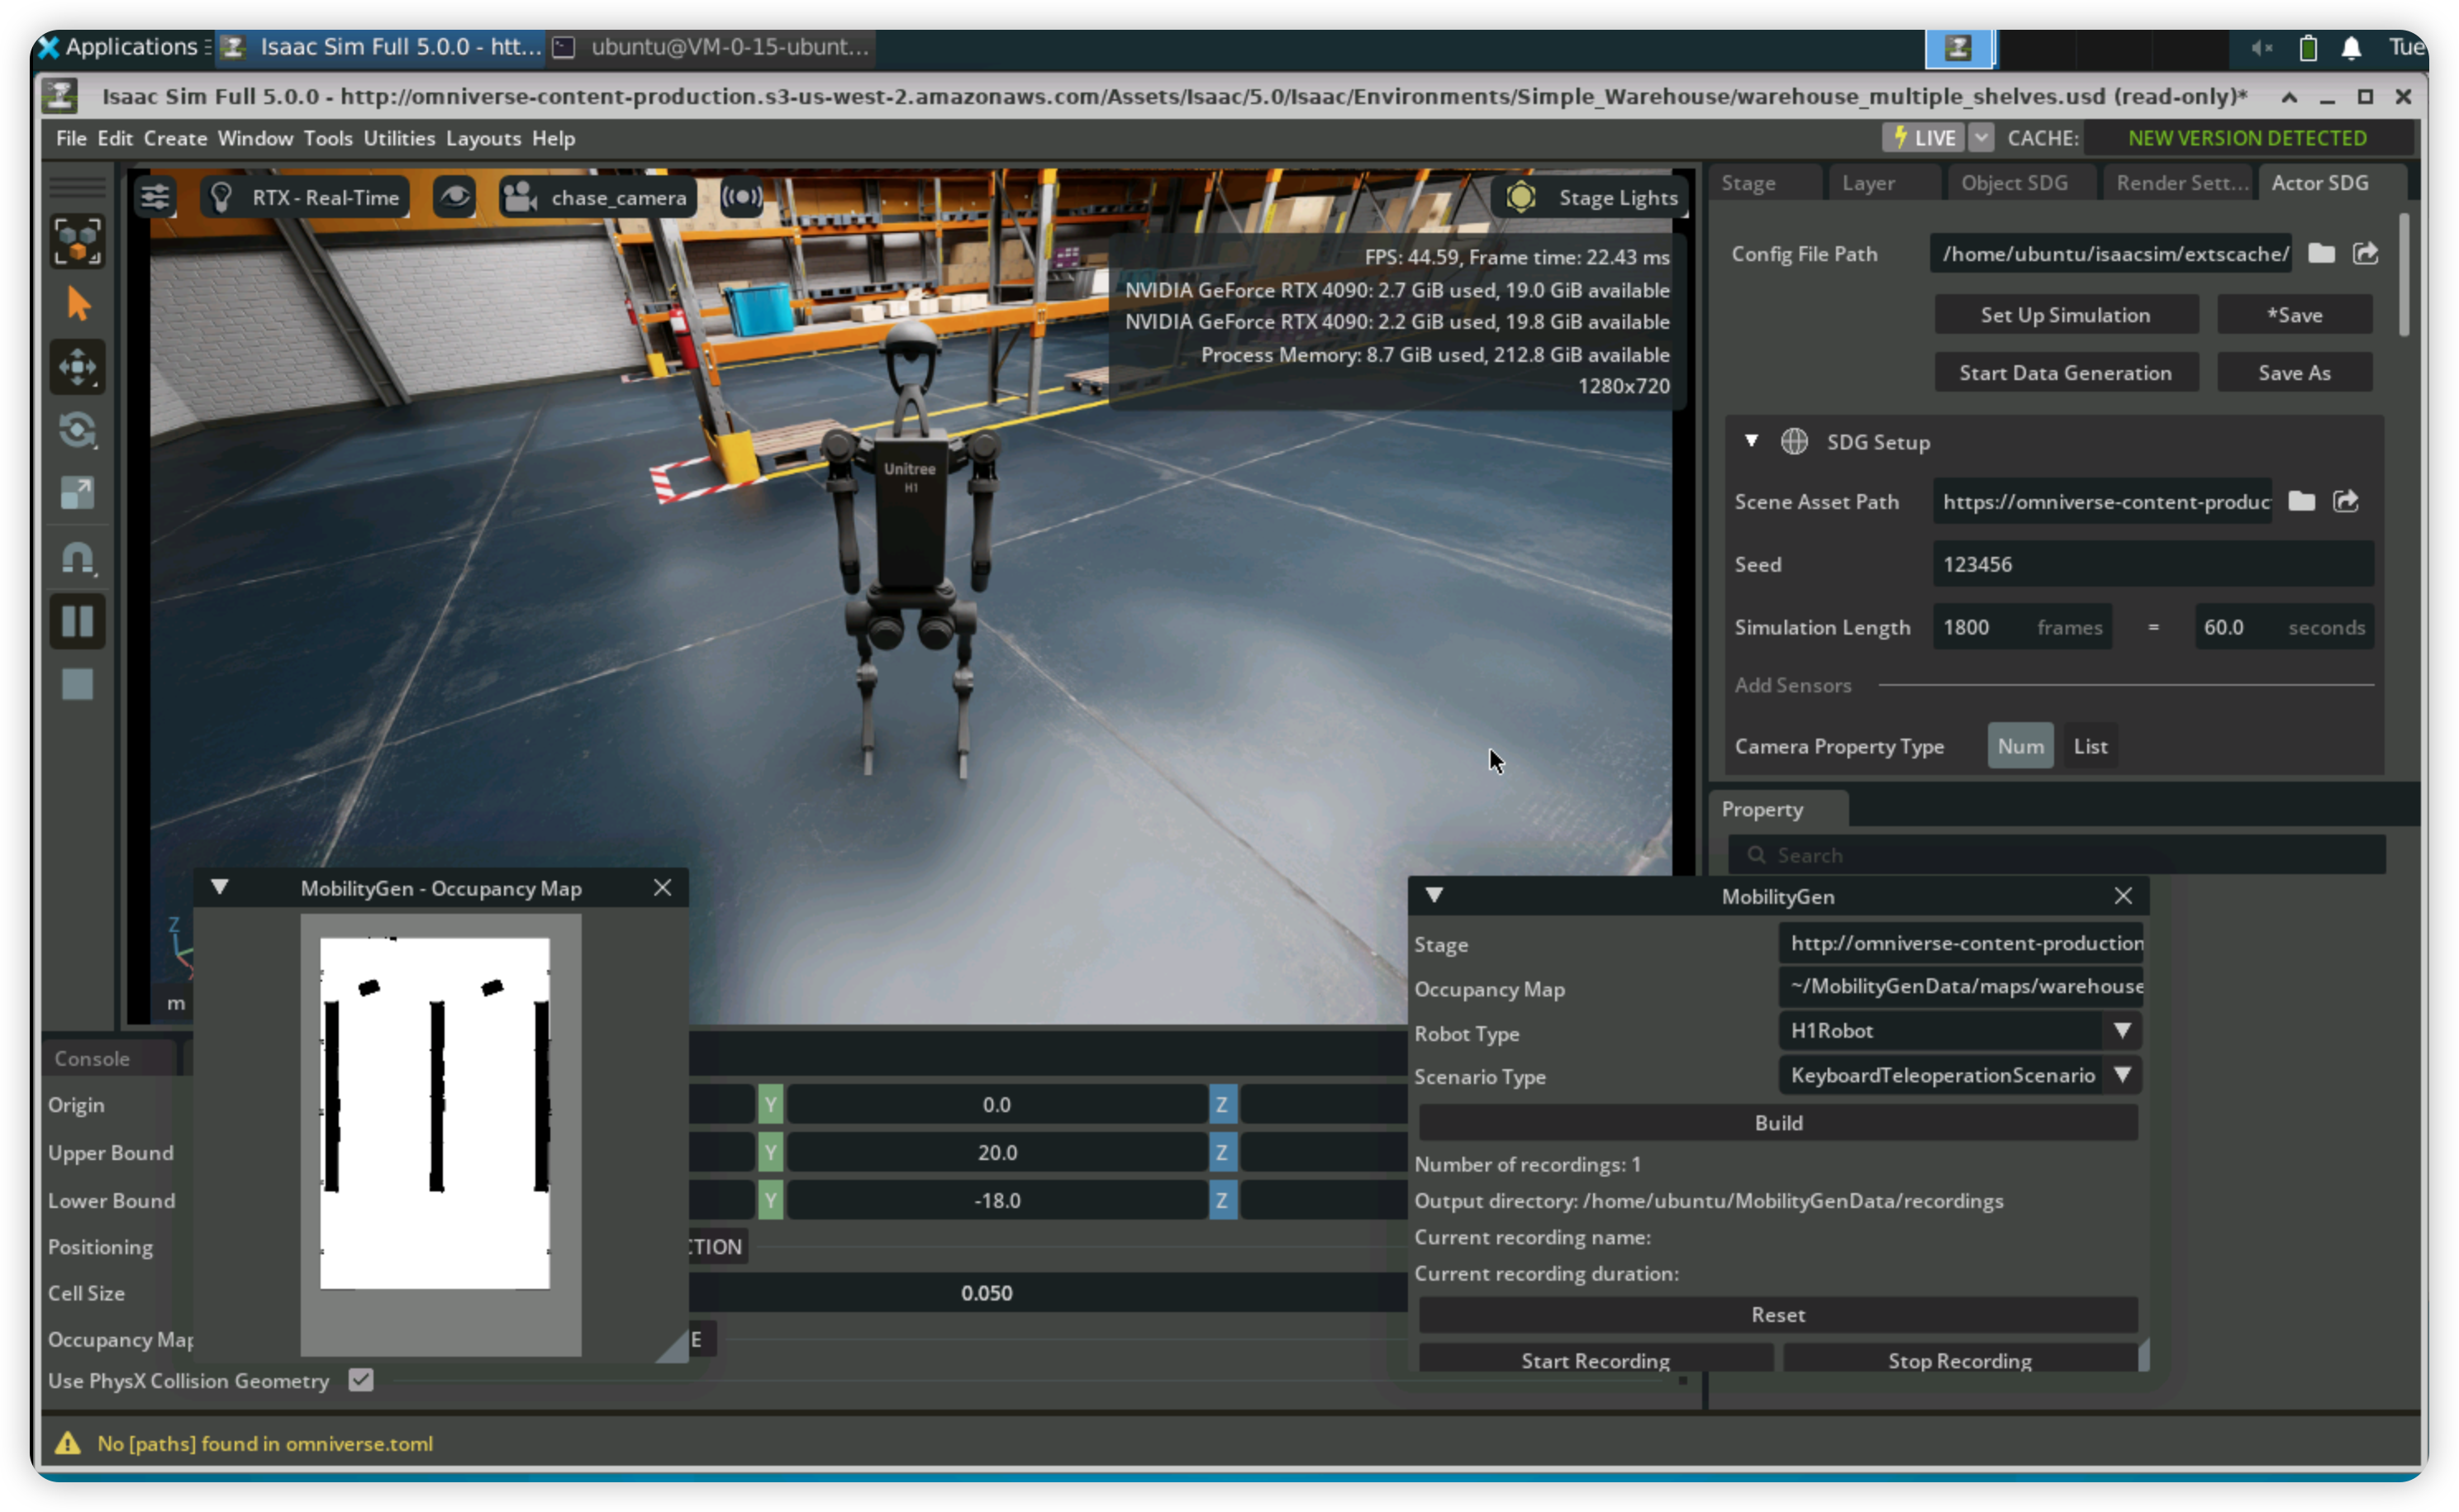Open the Utilities menu
Image resolution: width=2459 pixels, height=1512 pixels.
399,138
